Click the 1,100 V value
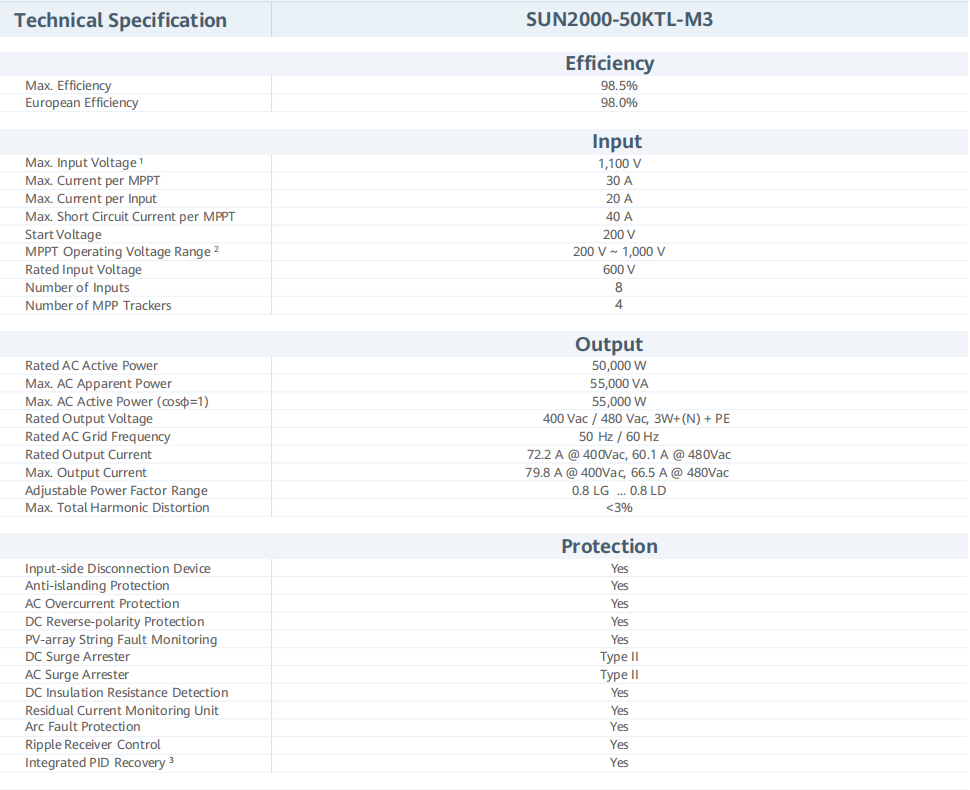This screenshot has width=970, height=790. pyautogui.click(x=619, y=163)
